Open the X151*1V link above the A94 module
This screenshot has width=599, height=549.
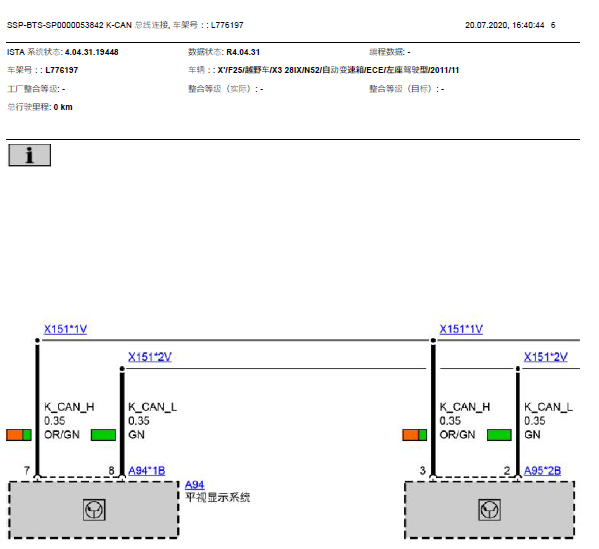65,329
